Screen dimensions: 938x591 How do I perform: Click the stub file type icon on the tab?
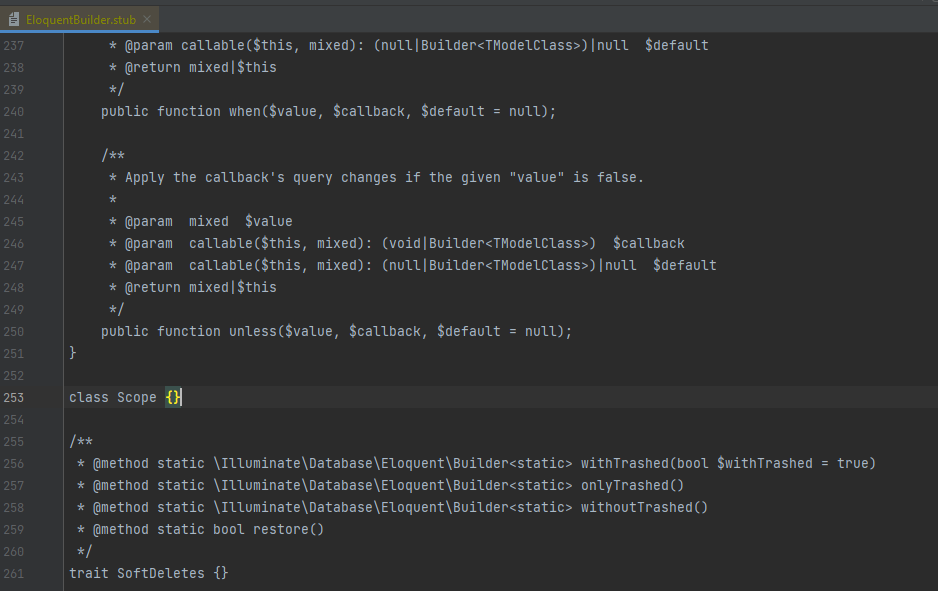[14, 17]
